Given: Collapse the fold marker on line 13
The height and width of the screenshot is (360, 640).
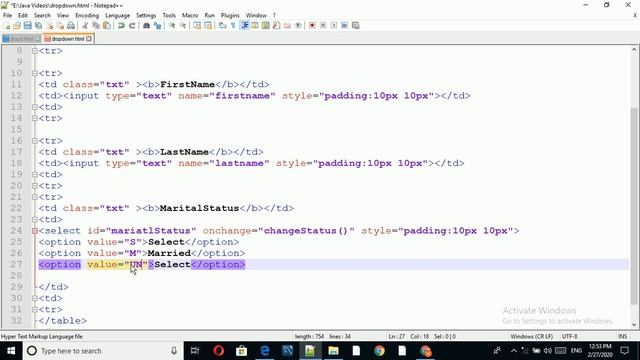Looking at the screenshot, I should tap(35, 107).
